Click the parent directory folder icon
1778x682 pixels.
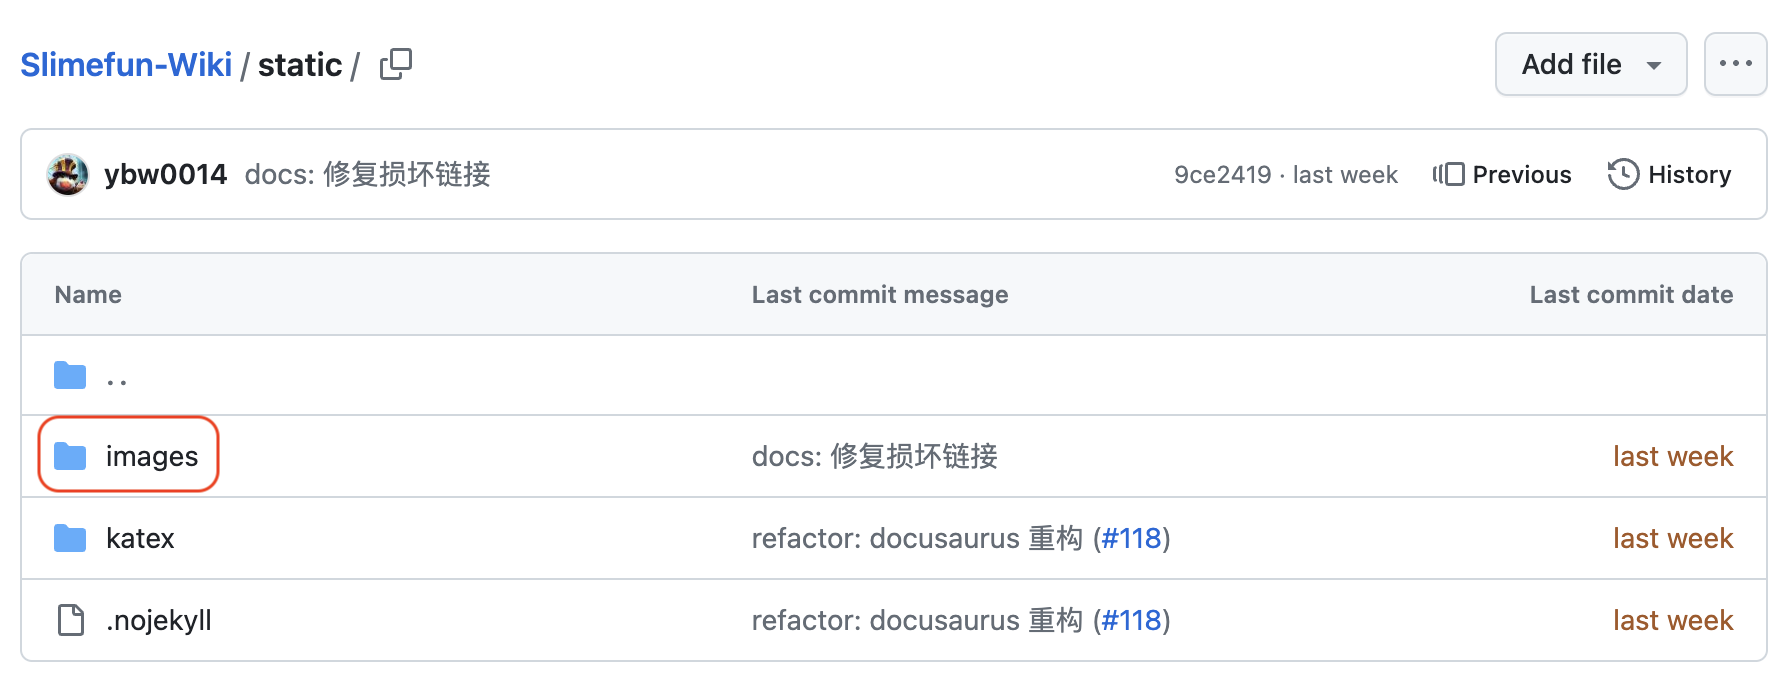(x=70, y=376)
